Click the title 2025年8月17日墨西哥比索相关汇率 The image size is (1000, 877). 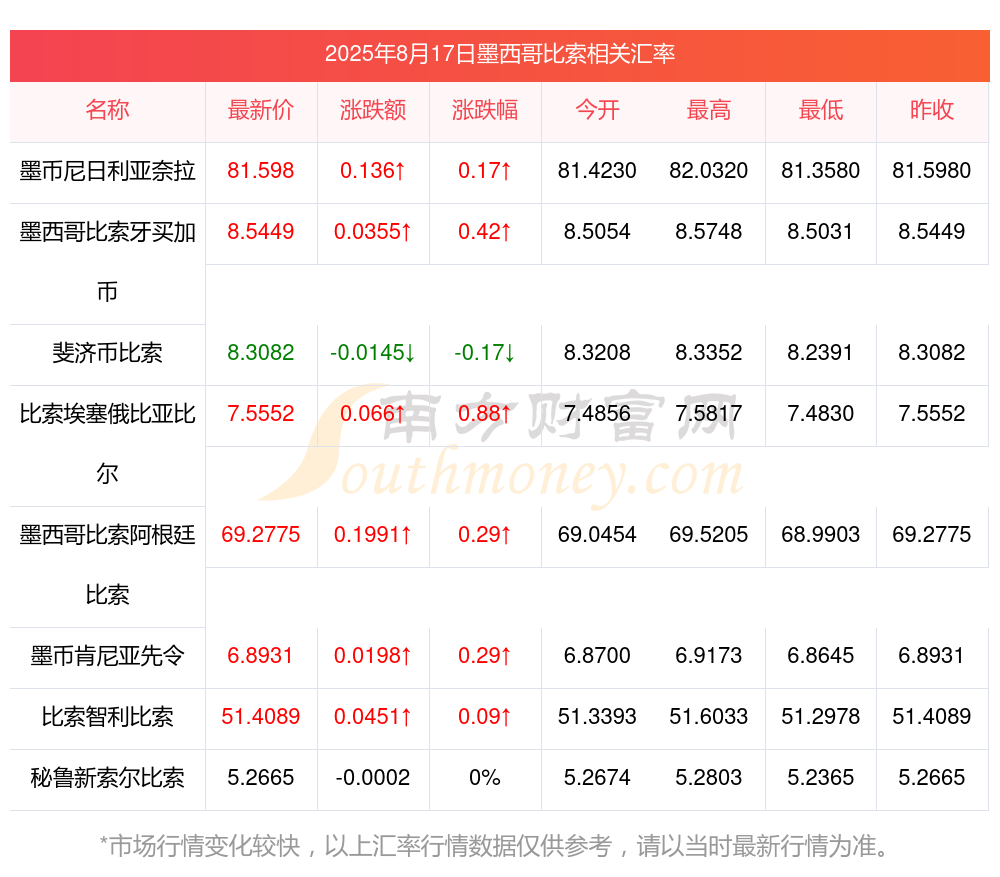click(x=499, y=54)
